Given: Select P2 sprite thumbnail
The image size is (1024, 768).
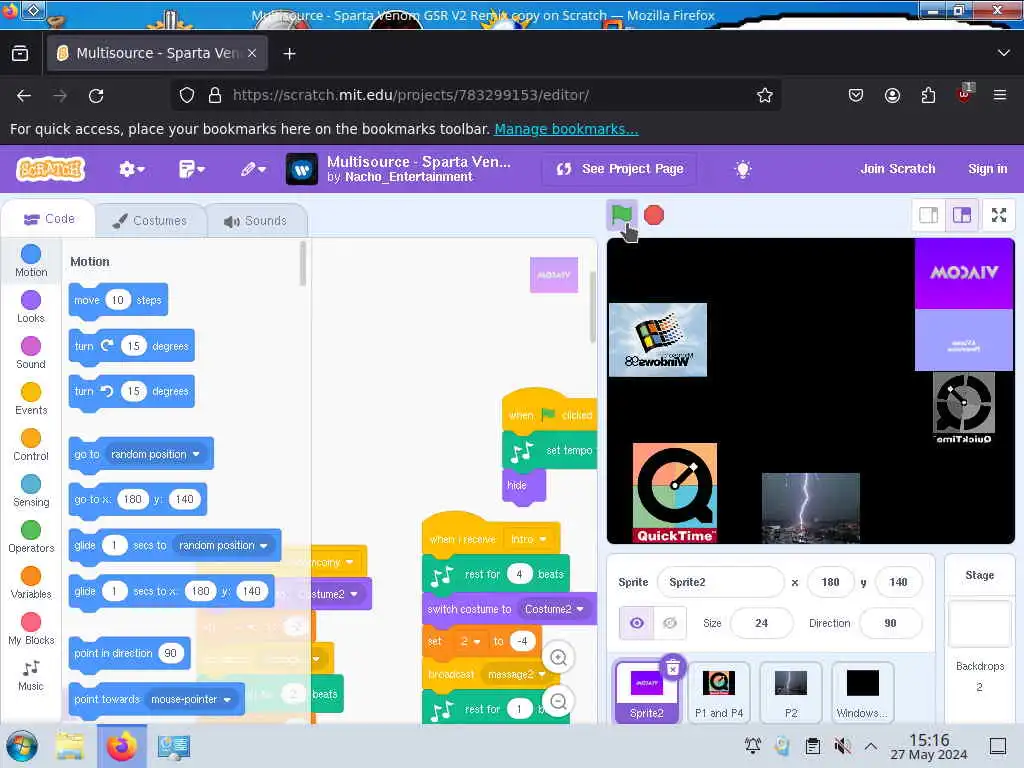Looking at the screenshot, I should click(791, 692).
